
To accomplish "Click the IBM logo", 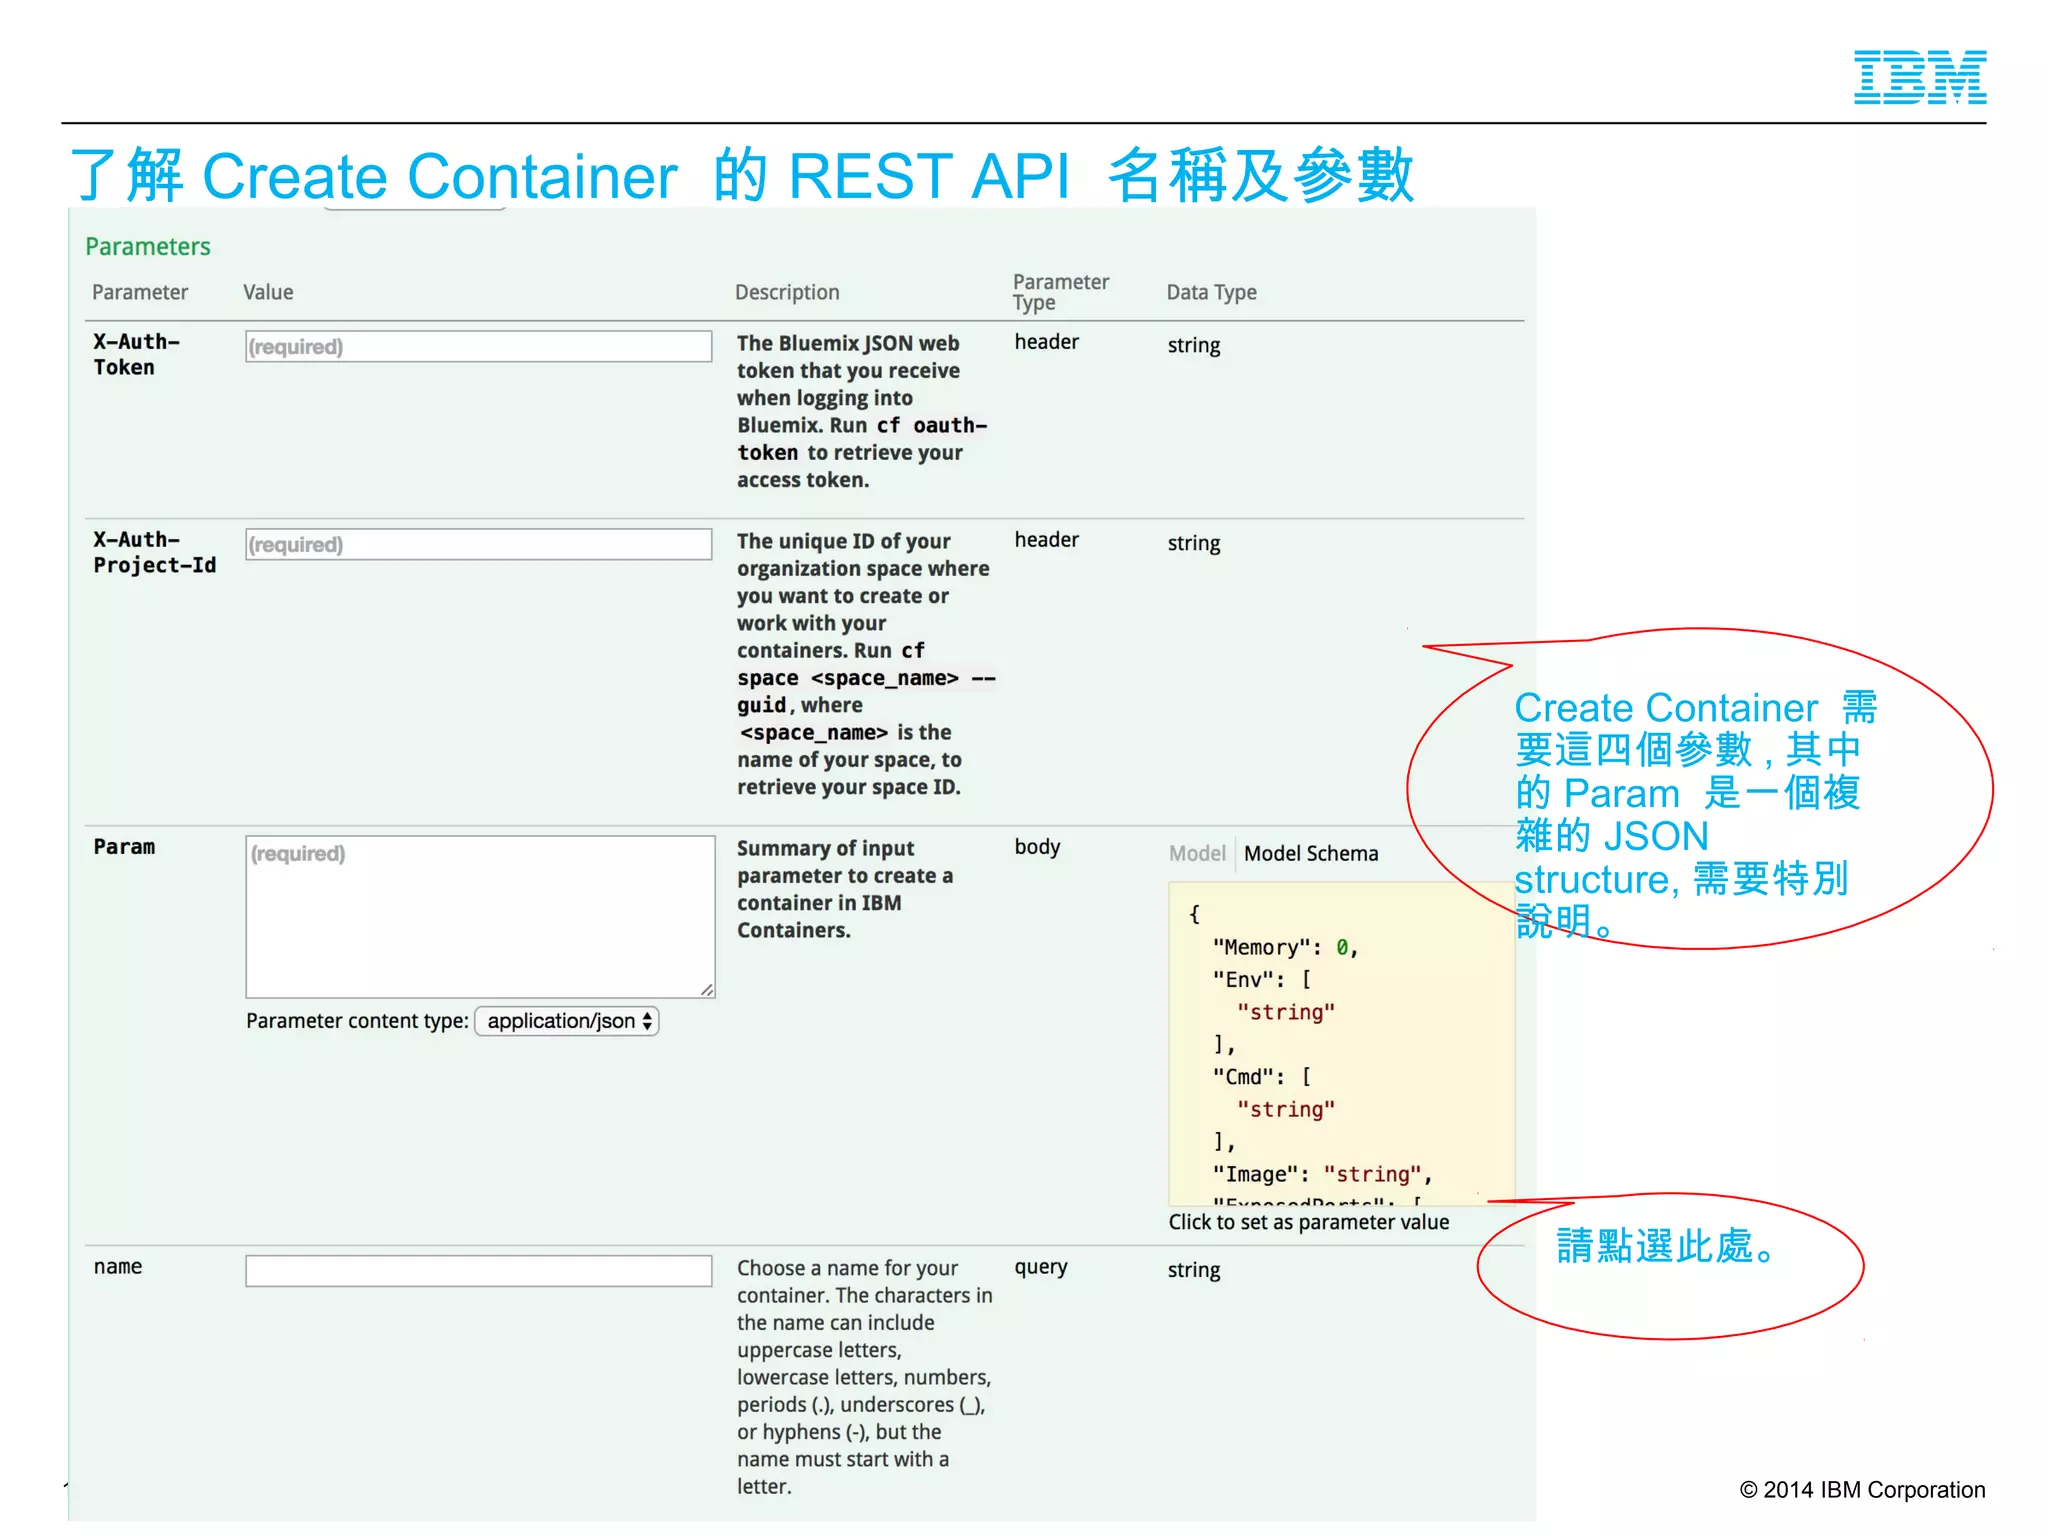I will 1920,77.
